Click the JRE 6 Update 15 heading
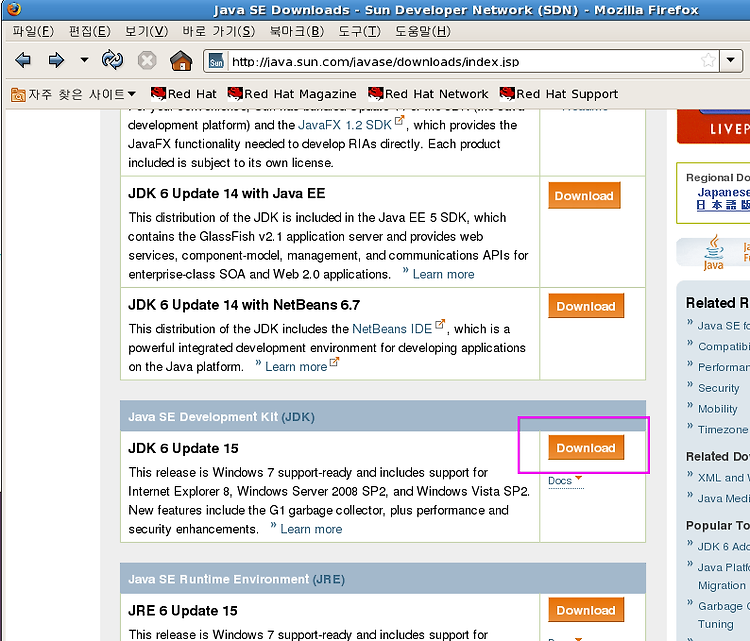Screen dimensions: 750x641 pyautogui.click(x=183, y=610)
